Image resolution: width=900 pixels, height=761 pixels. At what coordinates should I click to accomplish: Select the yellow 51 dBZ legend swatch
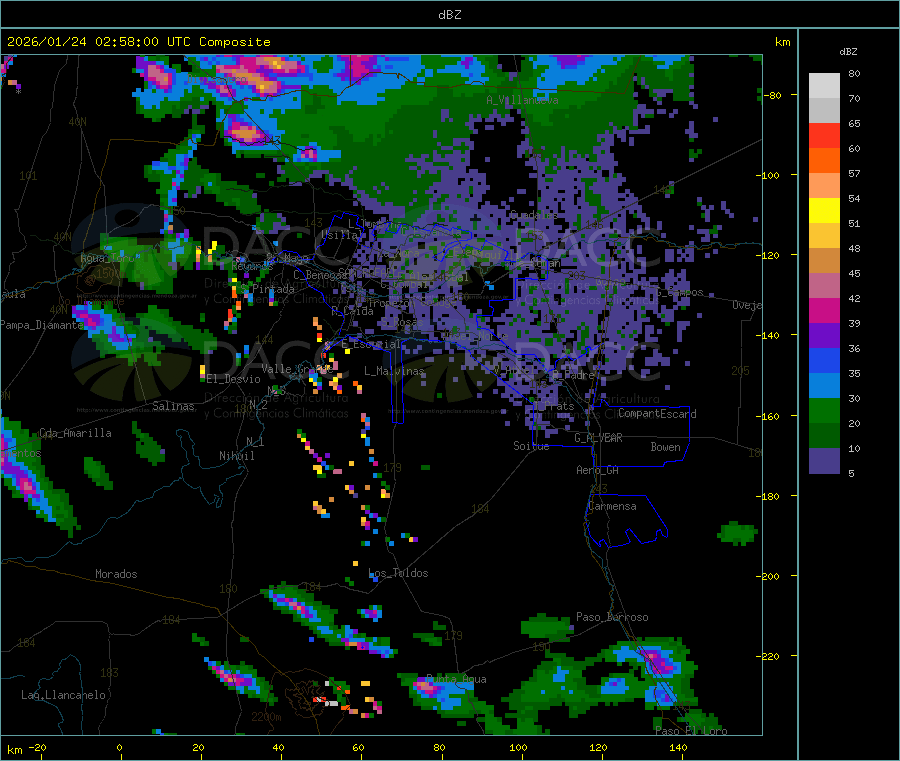coord(824,211)
